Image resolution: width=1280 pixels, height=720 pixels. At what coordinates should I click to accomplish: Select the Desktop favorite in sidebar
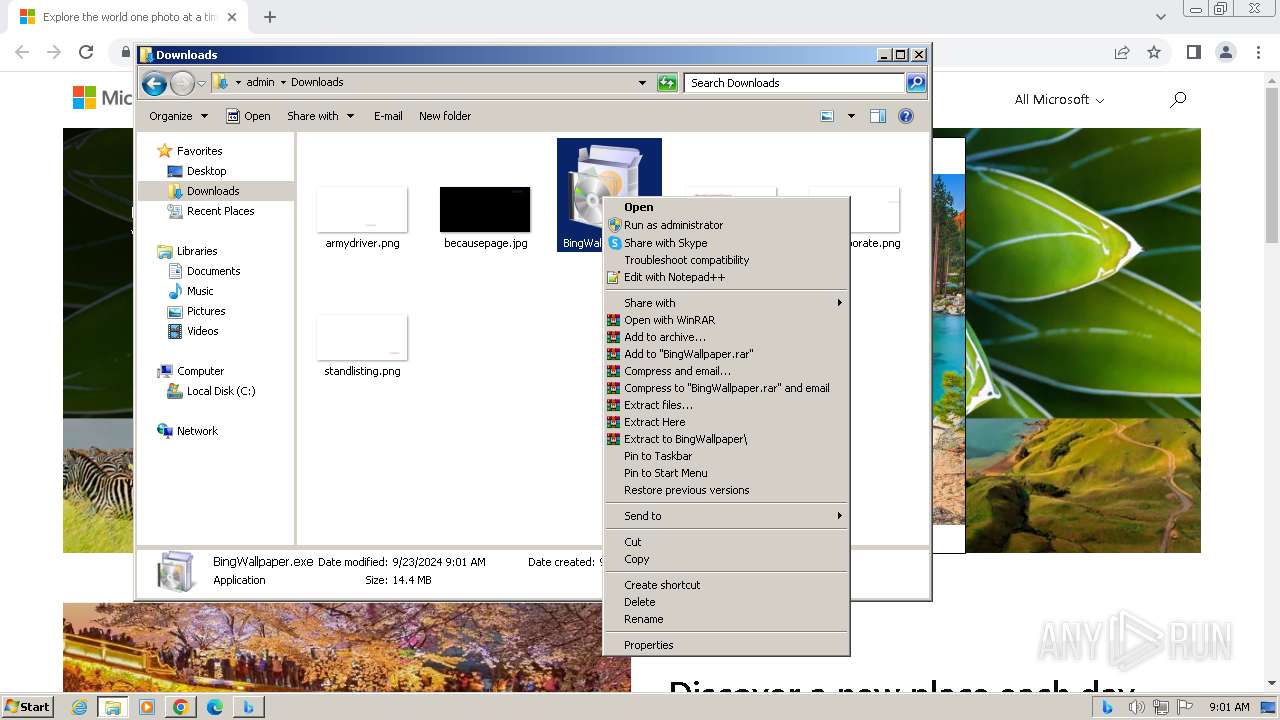(206, 171)
